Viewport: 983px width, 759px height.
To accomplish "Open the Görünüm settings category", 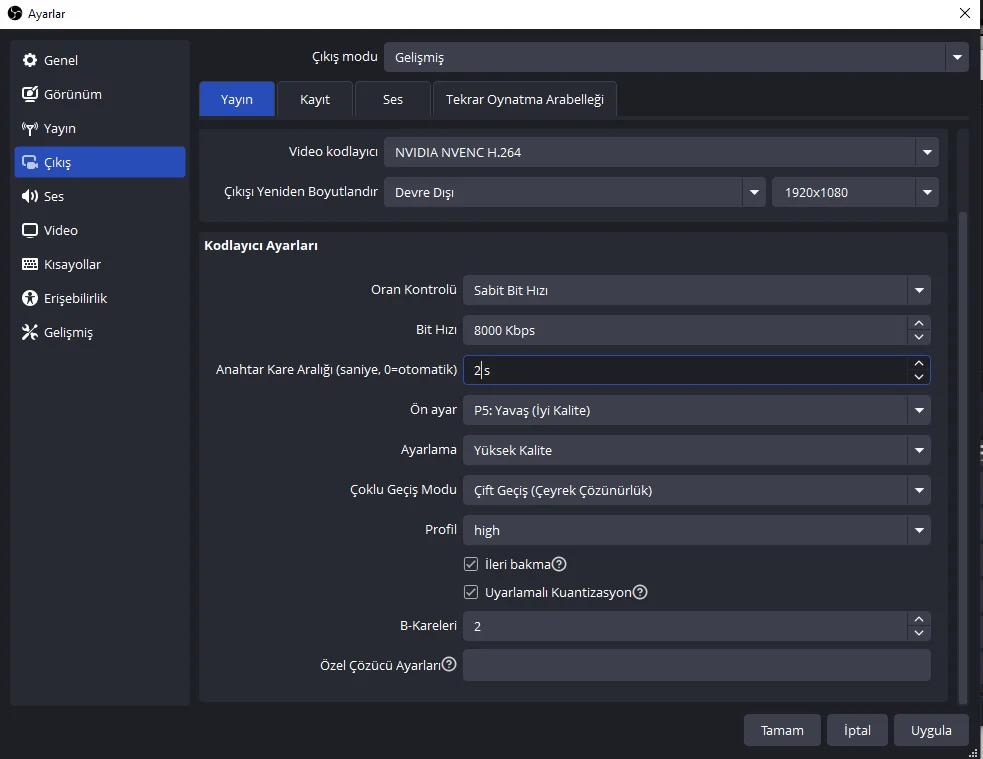I will [100, 94].
